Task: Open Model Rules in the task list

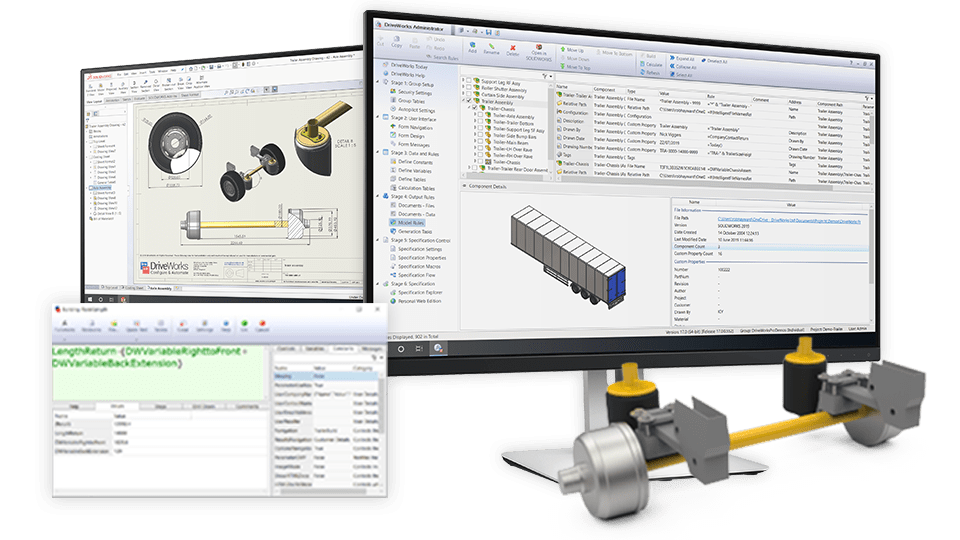Action: click(x=414, y=221)
